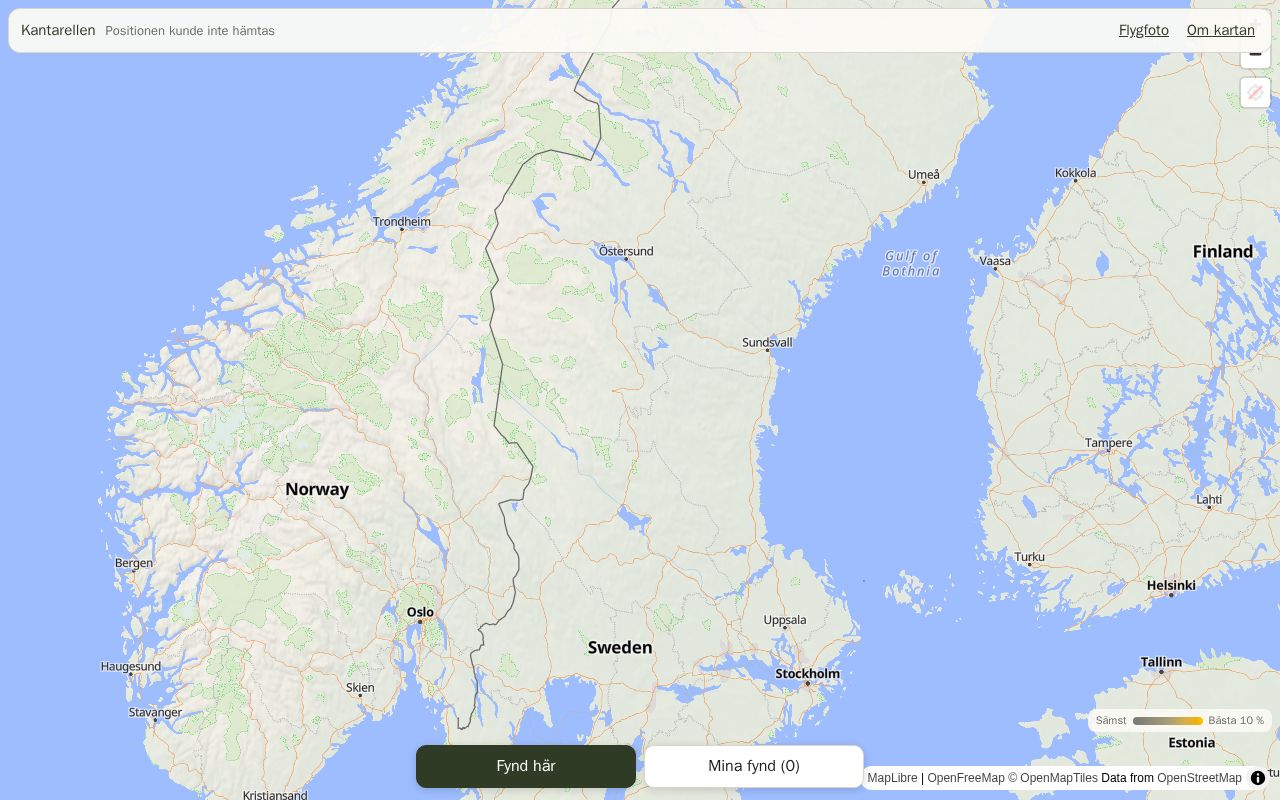The height and width of the screenshot is (800, 1280).
Task: Click the Norway country label
Action: coord(317,489)
